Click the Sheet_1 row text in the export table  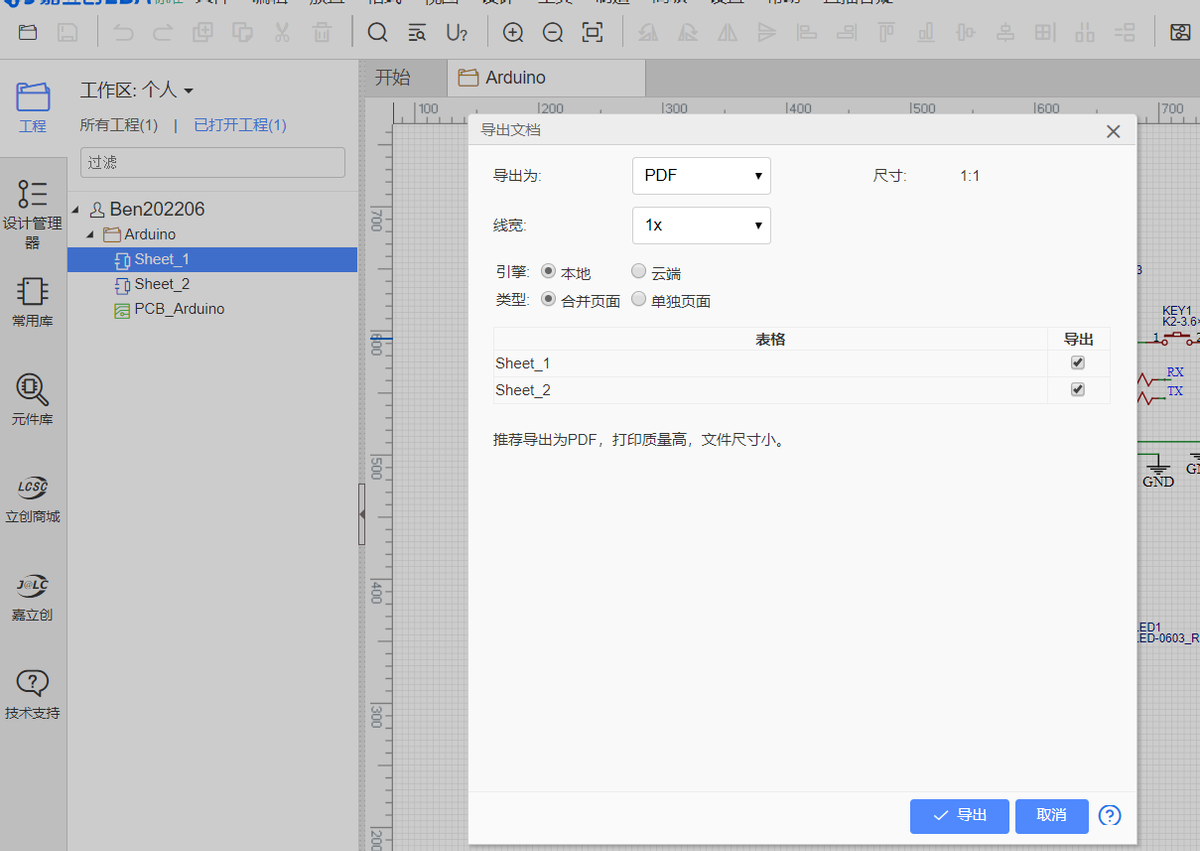tap(523, 363)
